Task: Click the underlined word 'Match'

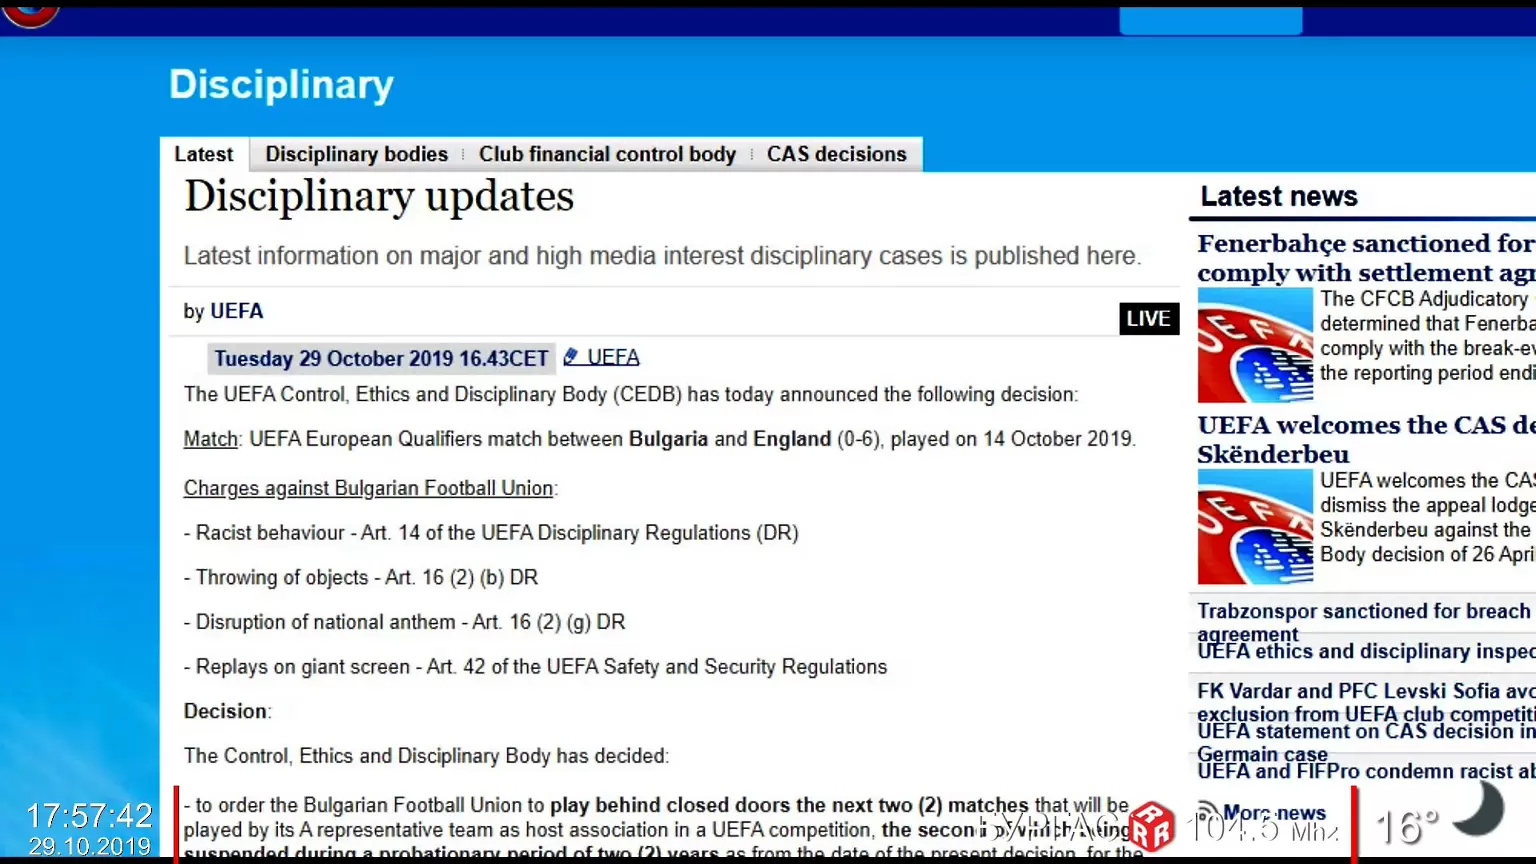Action: click(x=211, y=439)
